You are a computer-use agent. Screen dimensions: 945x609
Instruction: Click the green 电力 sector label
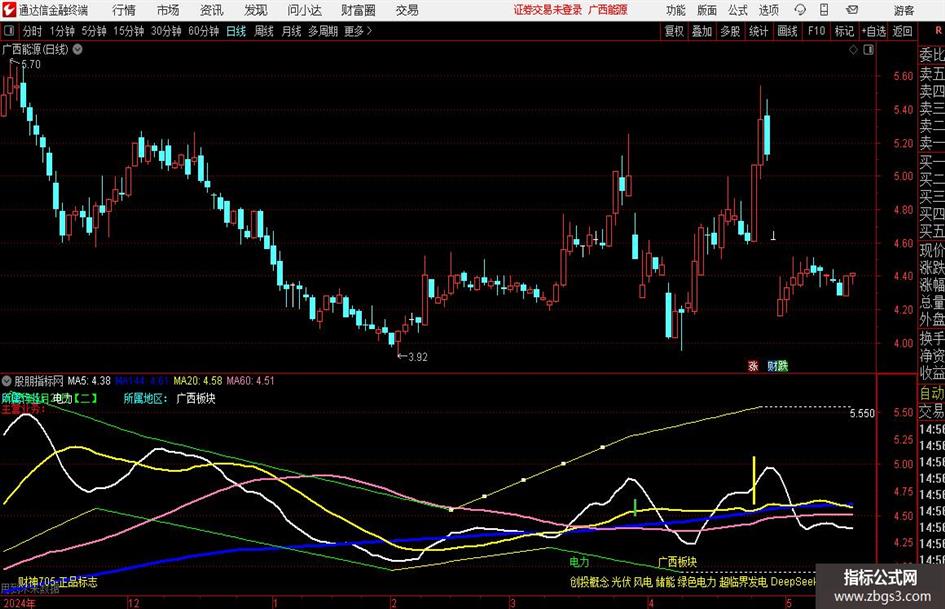point(579,561)
